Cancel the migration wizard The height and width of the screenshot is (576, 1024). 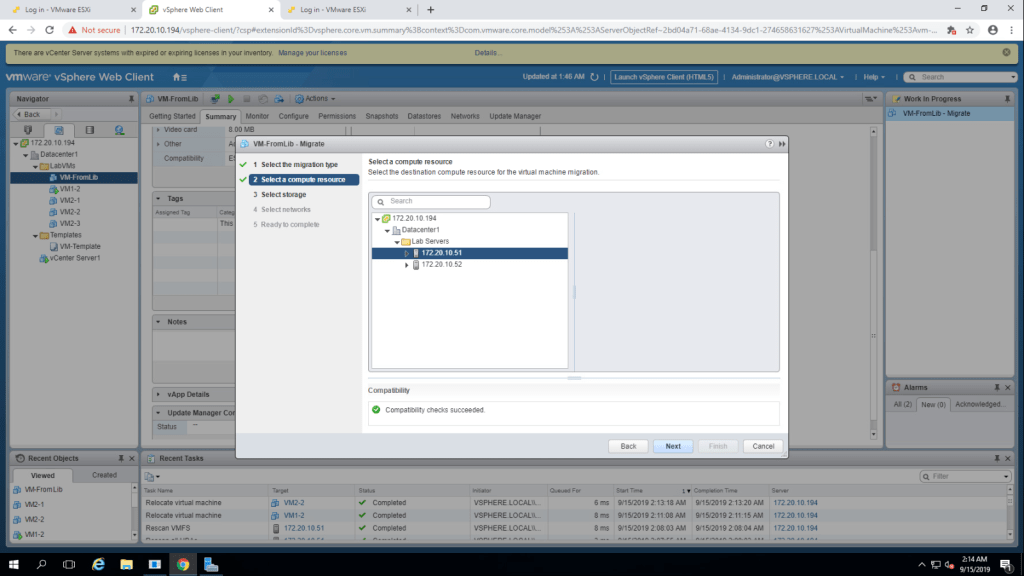763,446
